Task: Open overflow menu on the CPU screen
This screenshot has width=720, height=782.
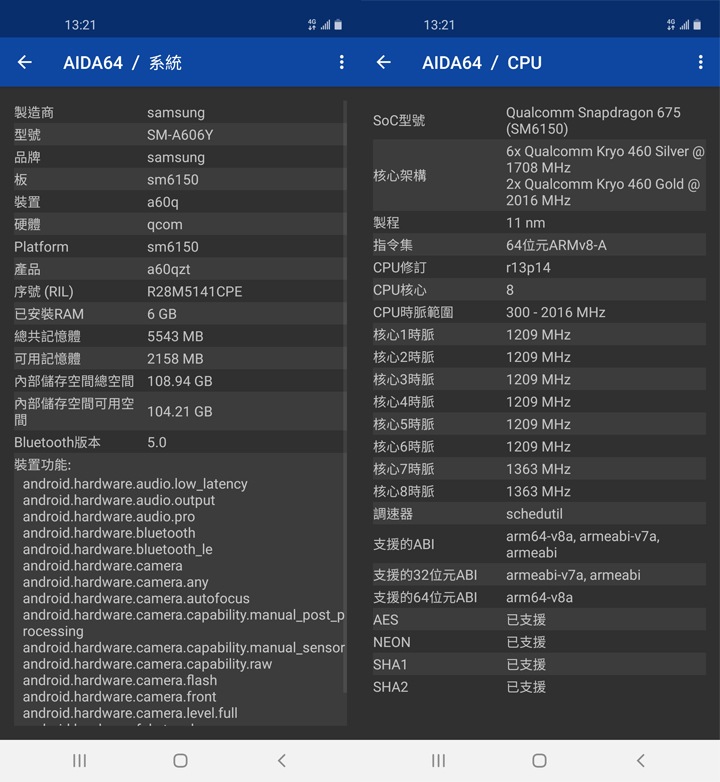Action: click(x=701, y=62)
